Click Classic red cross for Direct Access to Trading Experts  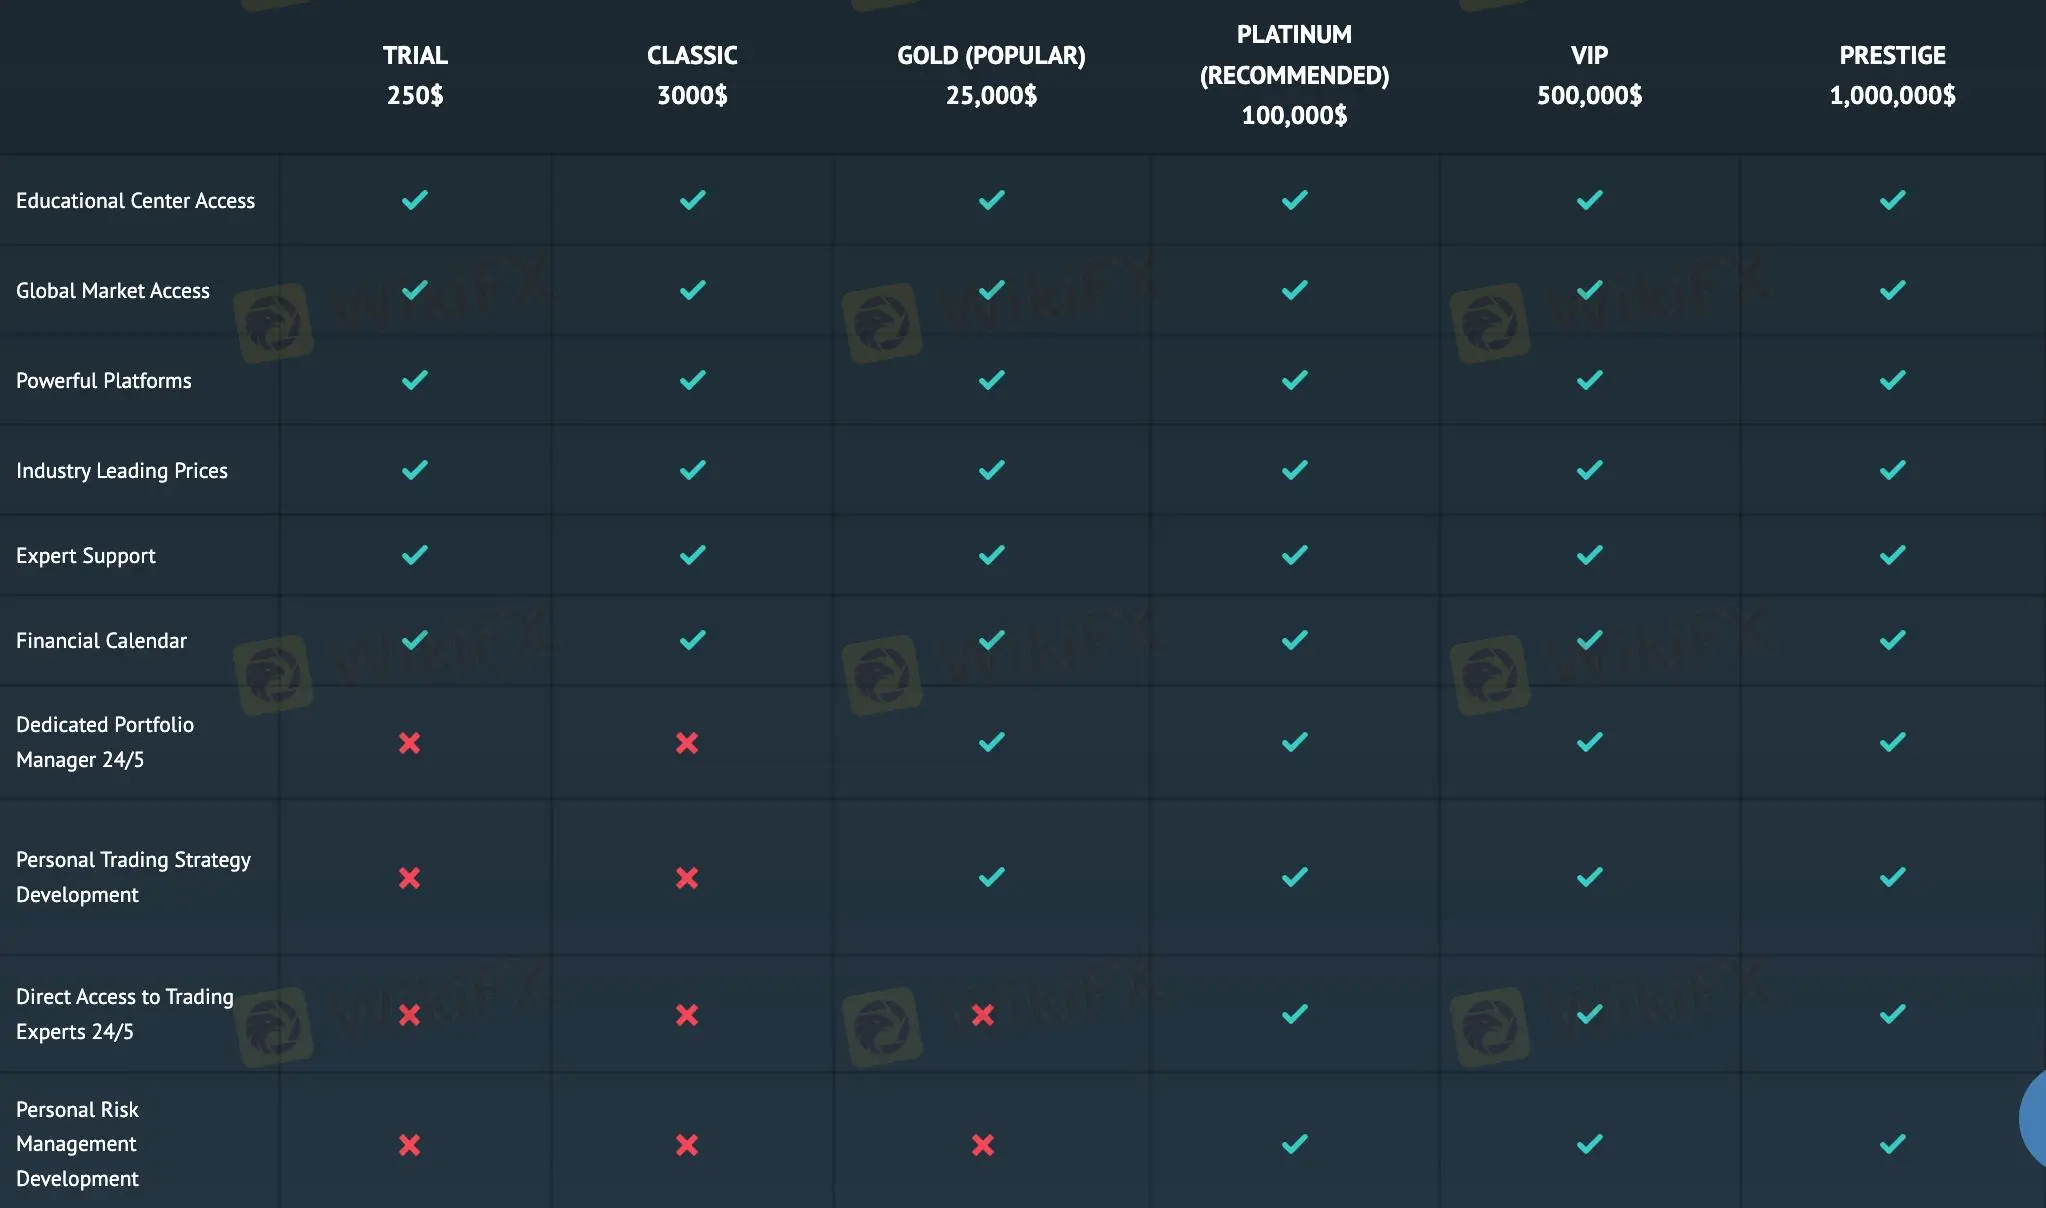pos(687,1015)
